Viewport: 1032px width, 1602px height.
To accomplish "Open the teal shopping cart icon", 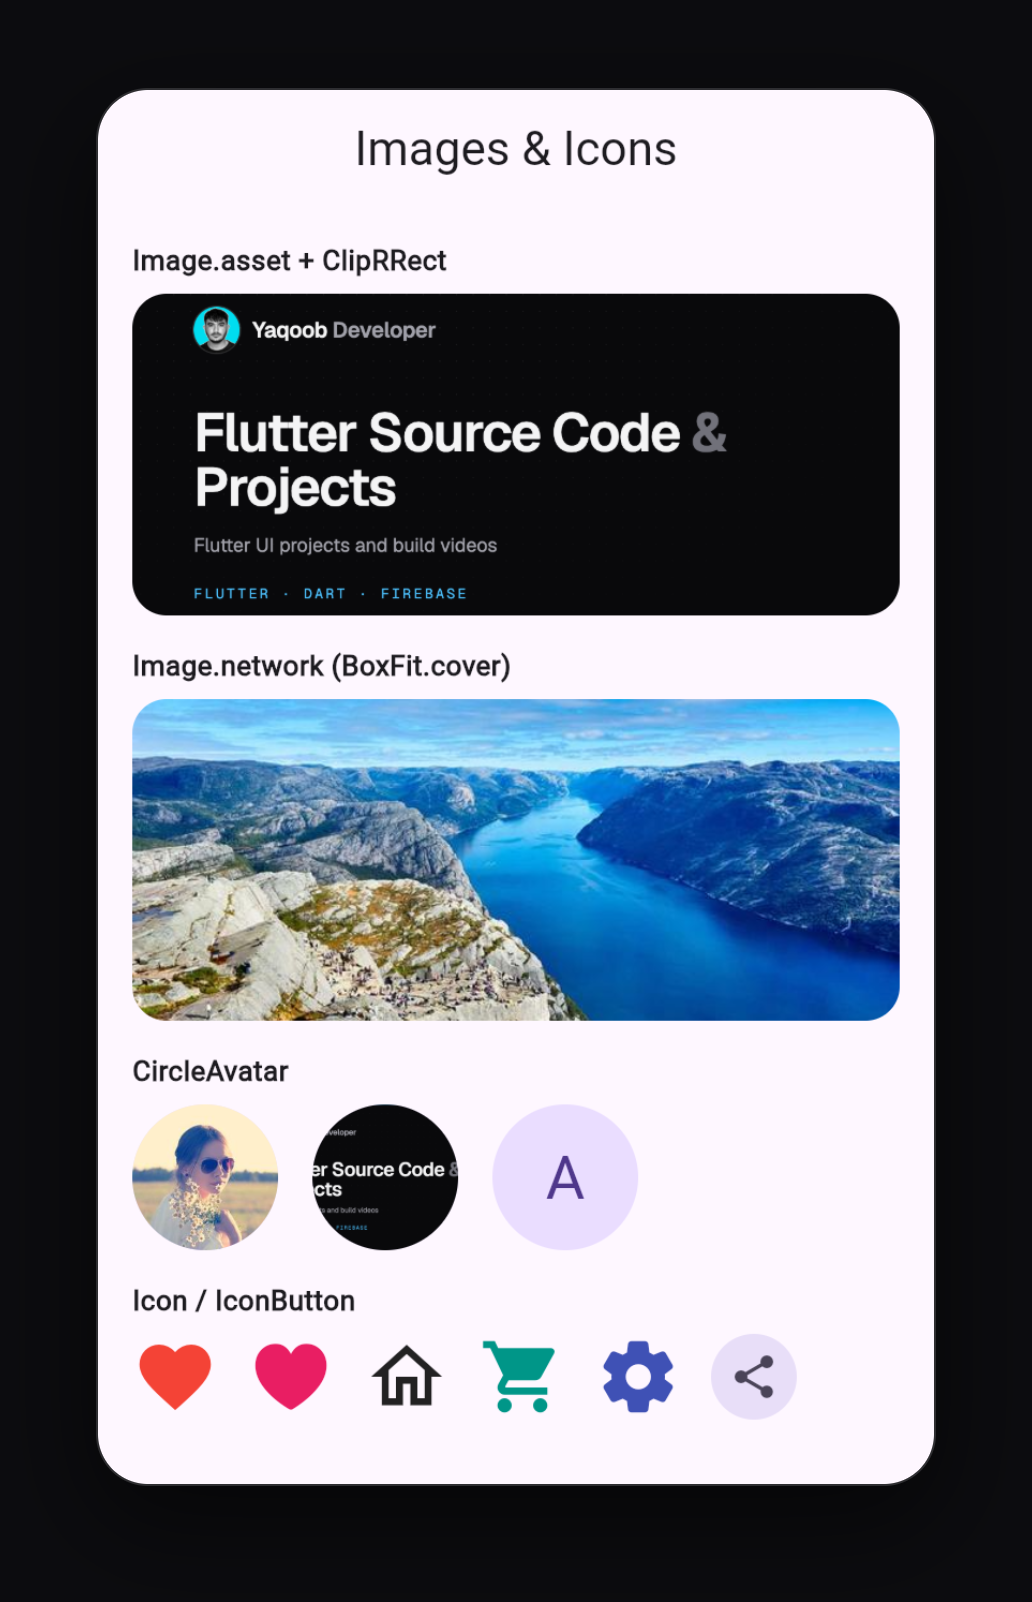I will (x=519, y=1377).
